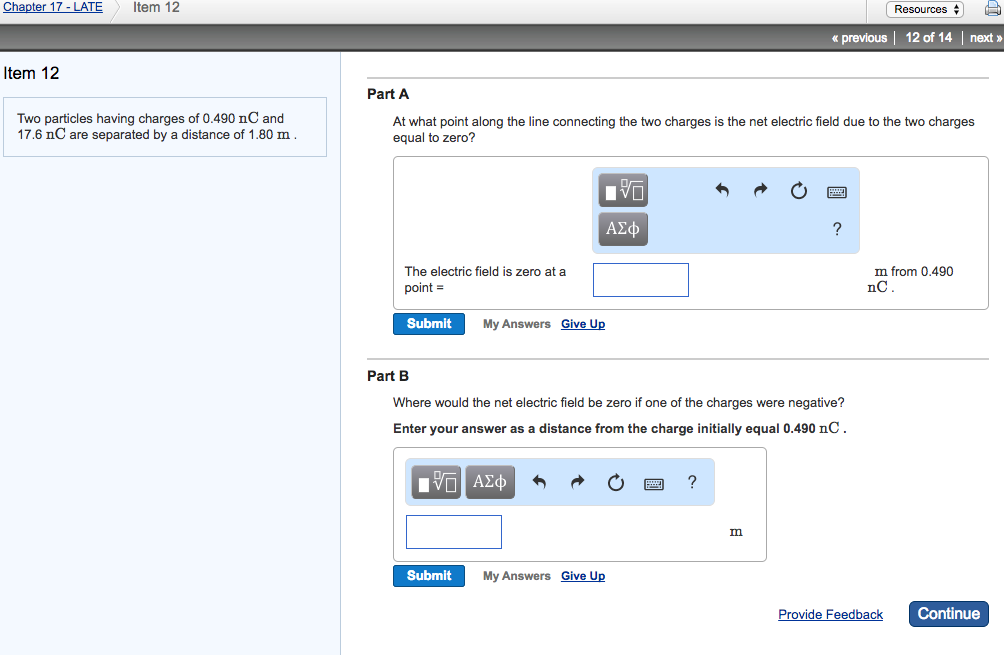This screenshot has height=655, width=1004.
Task: Redo entry in Part A toolbar
Action: coord(760,190)
